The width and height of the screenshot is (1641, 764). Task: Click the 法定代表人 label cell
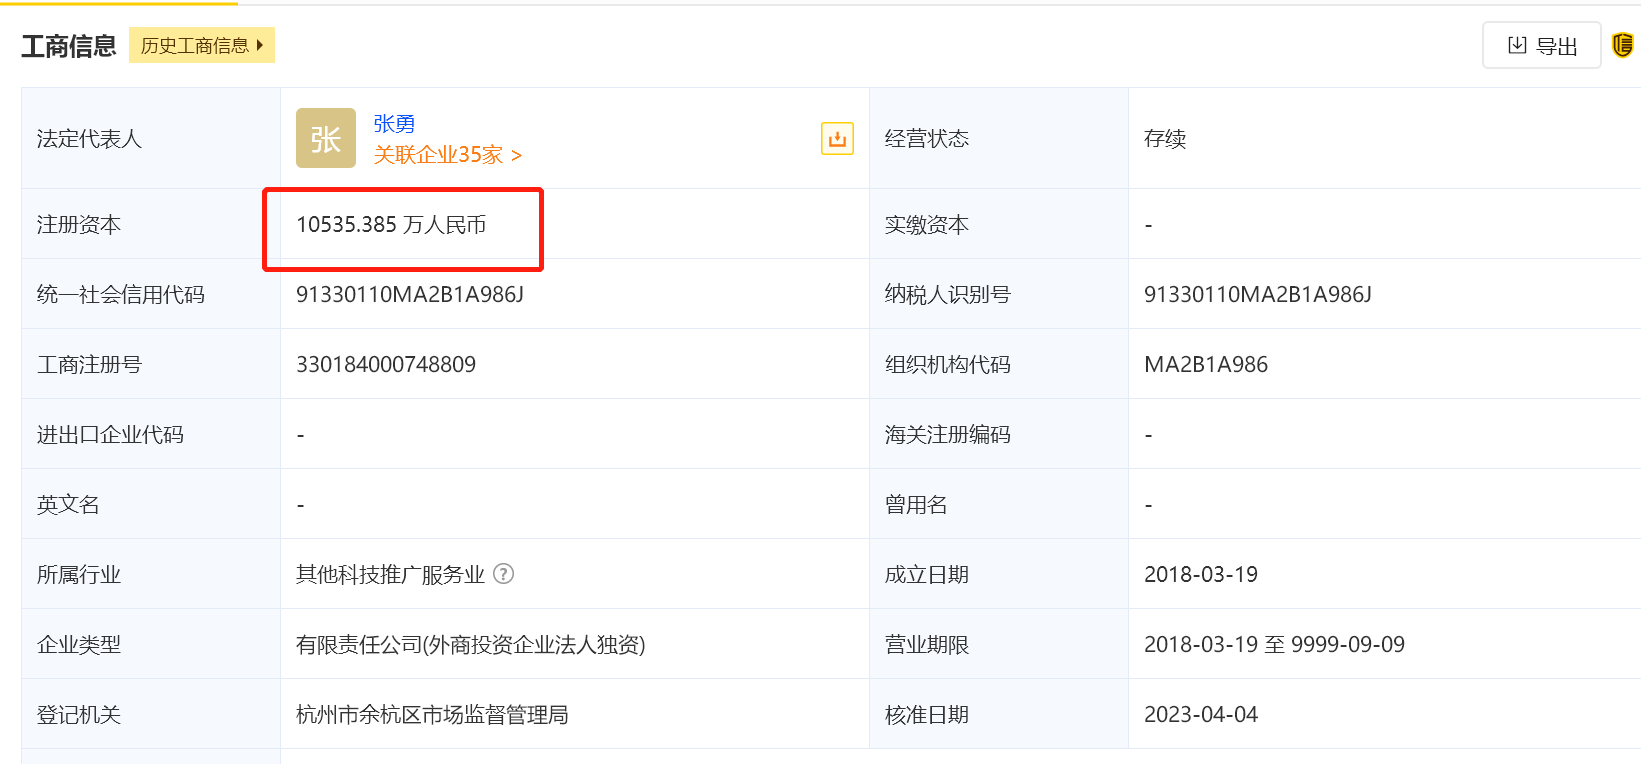(x=151, y=138)
